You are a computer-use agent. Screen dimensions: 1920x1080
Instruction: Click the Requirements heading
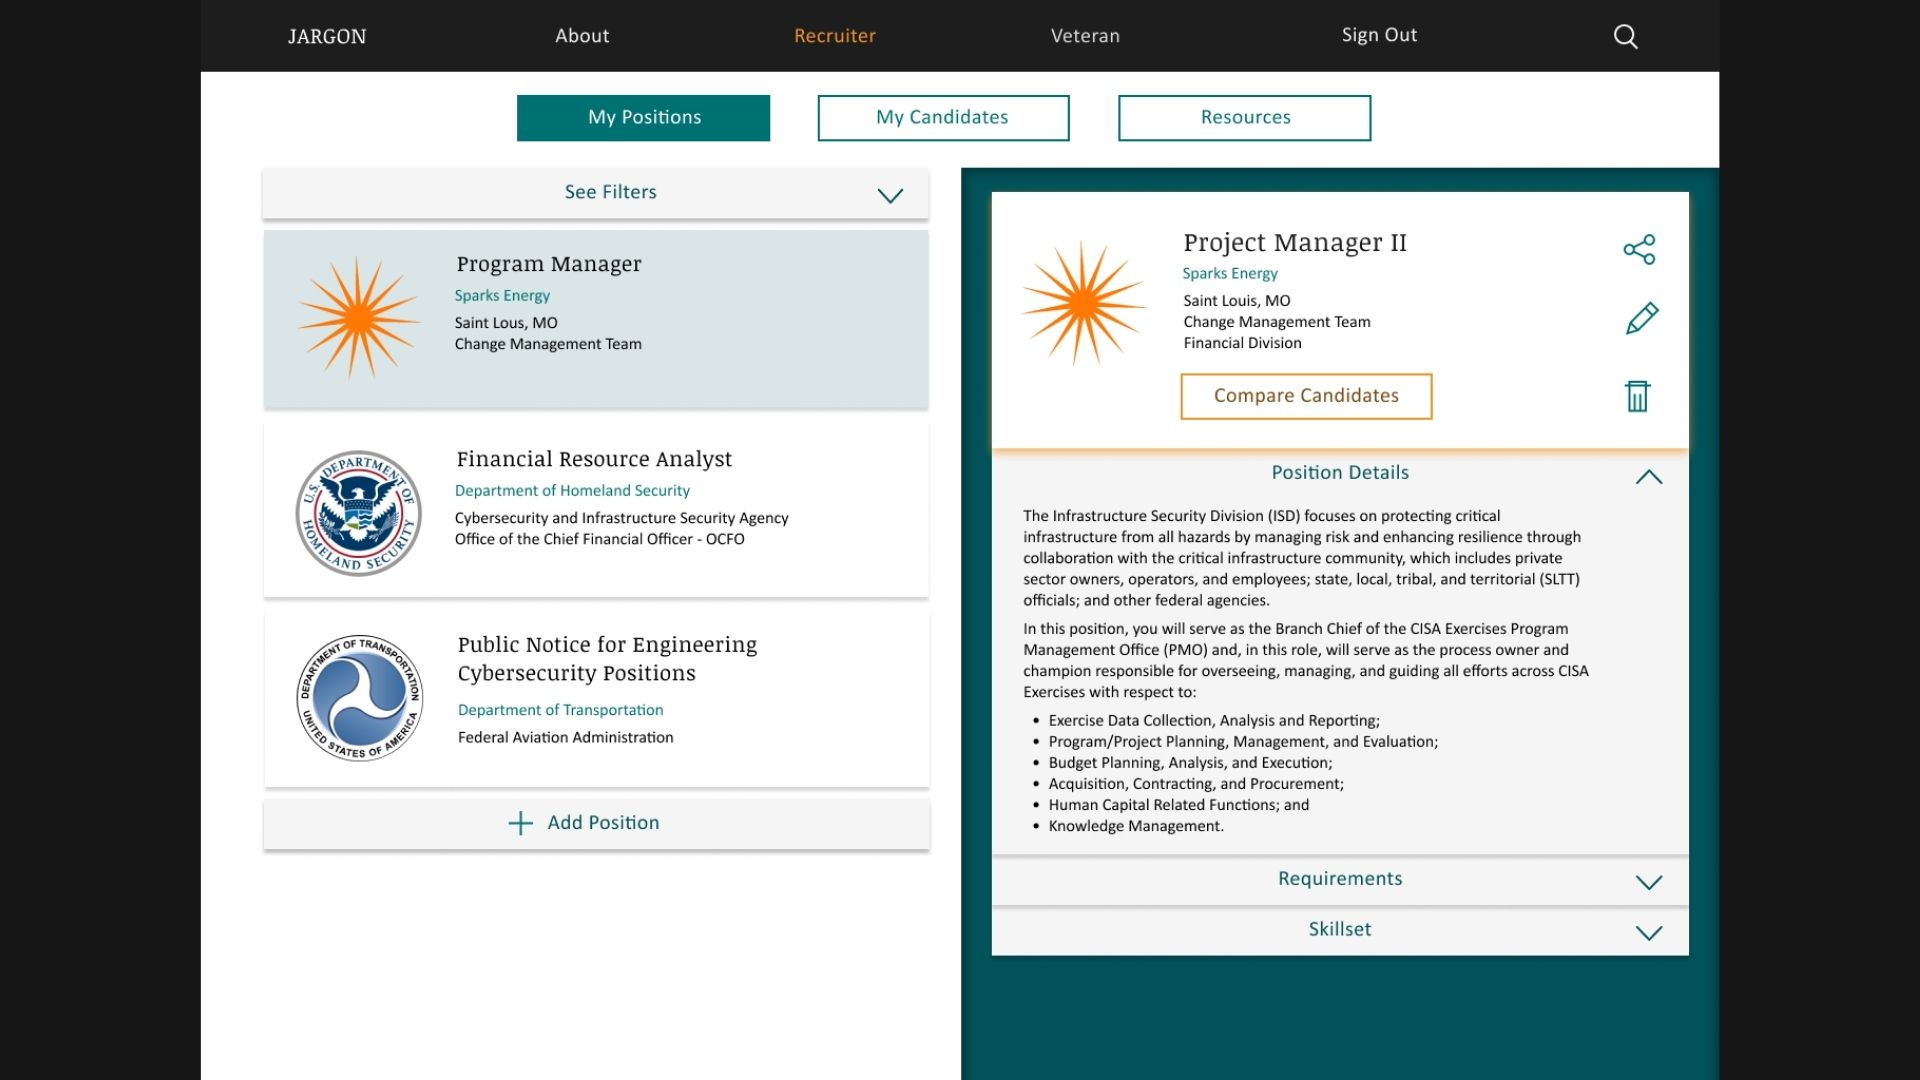click(x=1340, y=879)
